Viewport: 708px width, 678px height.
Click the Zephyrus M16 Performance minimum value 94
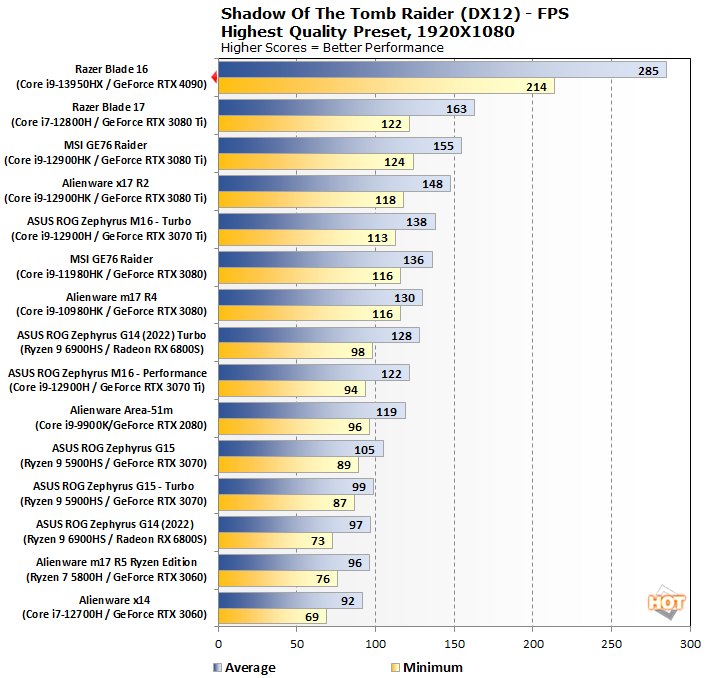pyautogui.click(x=351, y=390)
